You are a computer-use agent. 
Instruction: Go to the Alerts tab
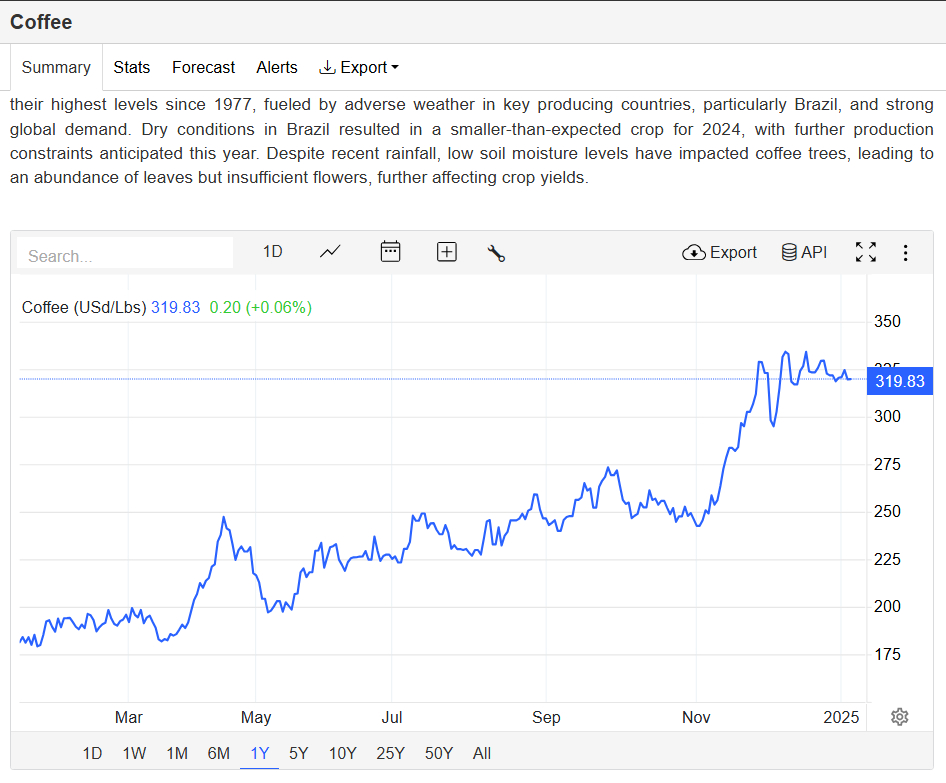[277, 68]
